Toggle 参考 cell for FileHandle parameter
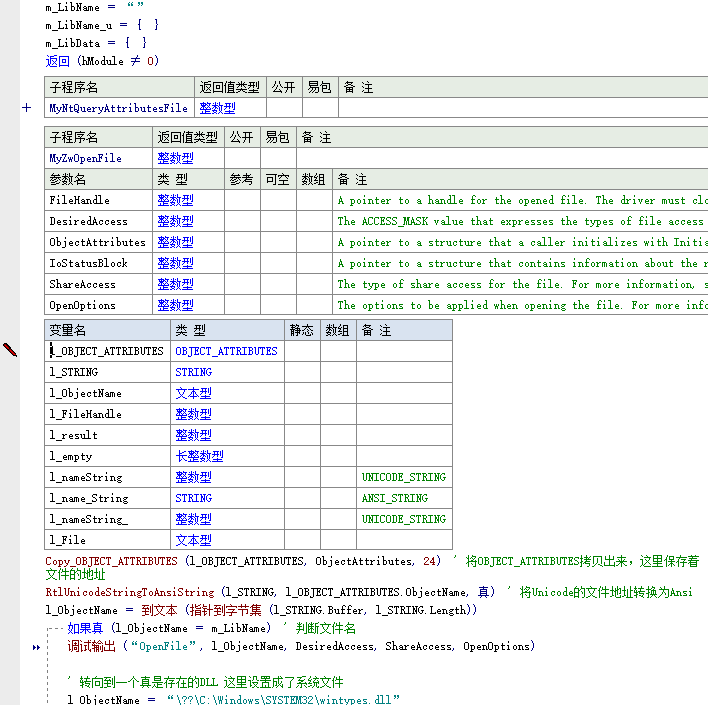 click(x=242, y=200)
